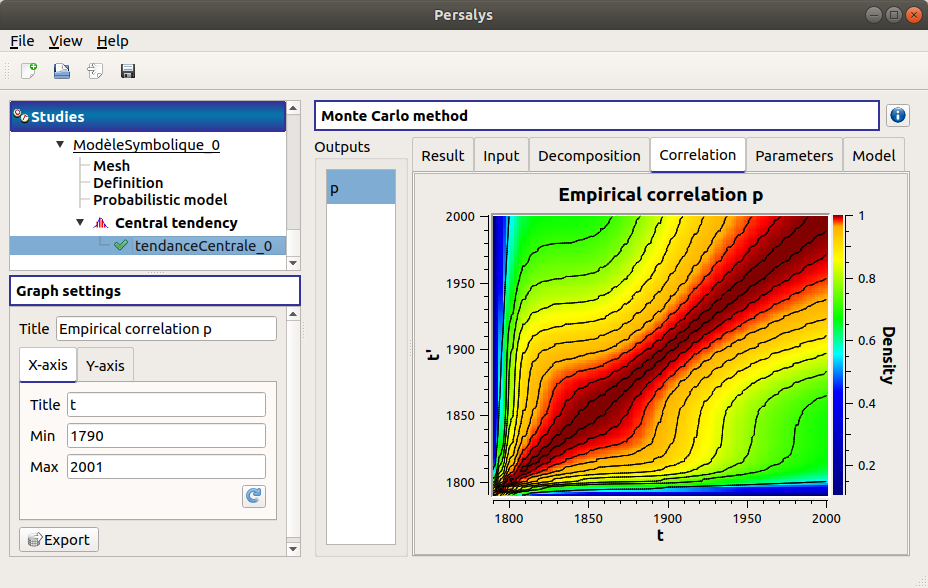Open the Parameters tab
Viewport: 928px width, 588px height.
pos(794,155)
